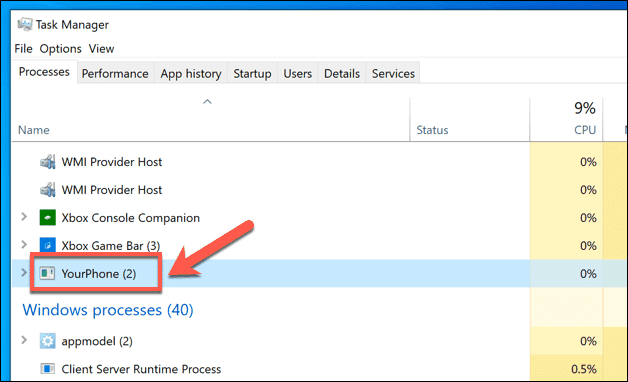The height and width of the screenshot is (382, 628).
Task: Click the Task Manager title bar icon
Action: tap(24, 24)
